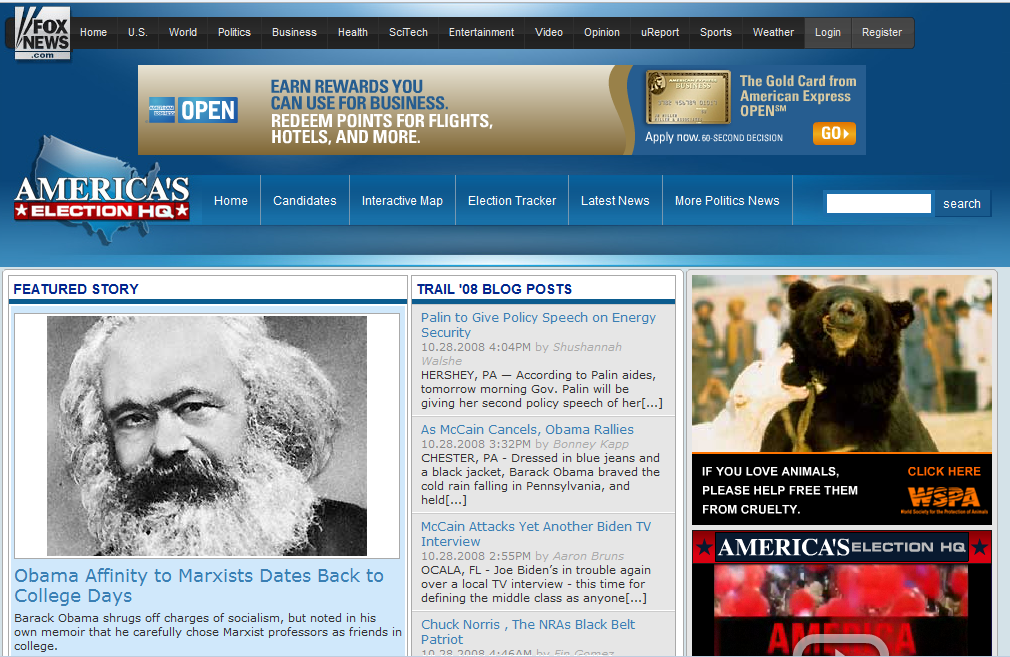
Task: Open 'Chuck Norris, The NRAs Black Belt' post
Action: (x=528, y=632)
